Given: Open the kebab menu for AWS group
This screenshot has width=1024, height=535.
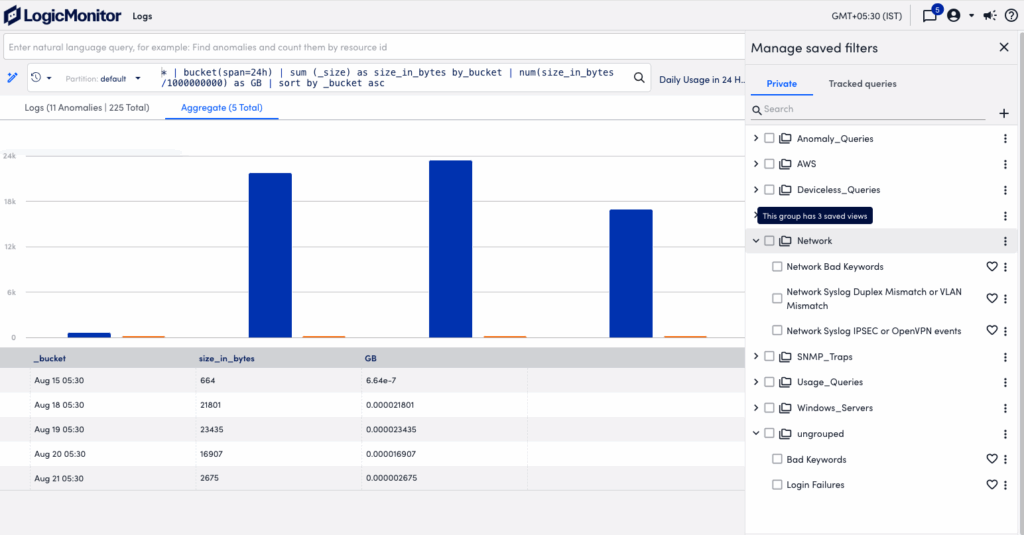Looking at the screenshot, I should [1005, 164].
